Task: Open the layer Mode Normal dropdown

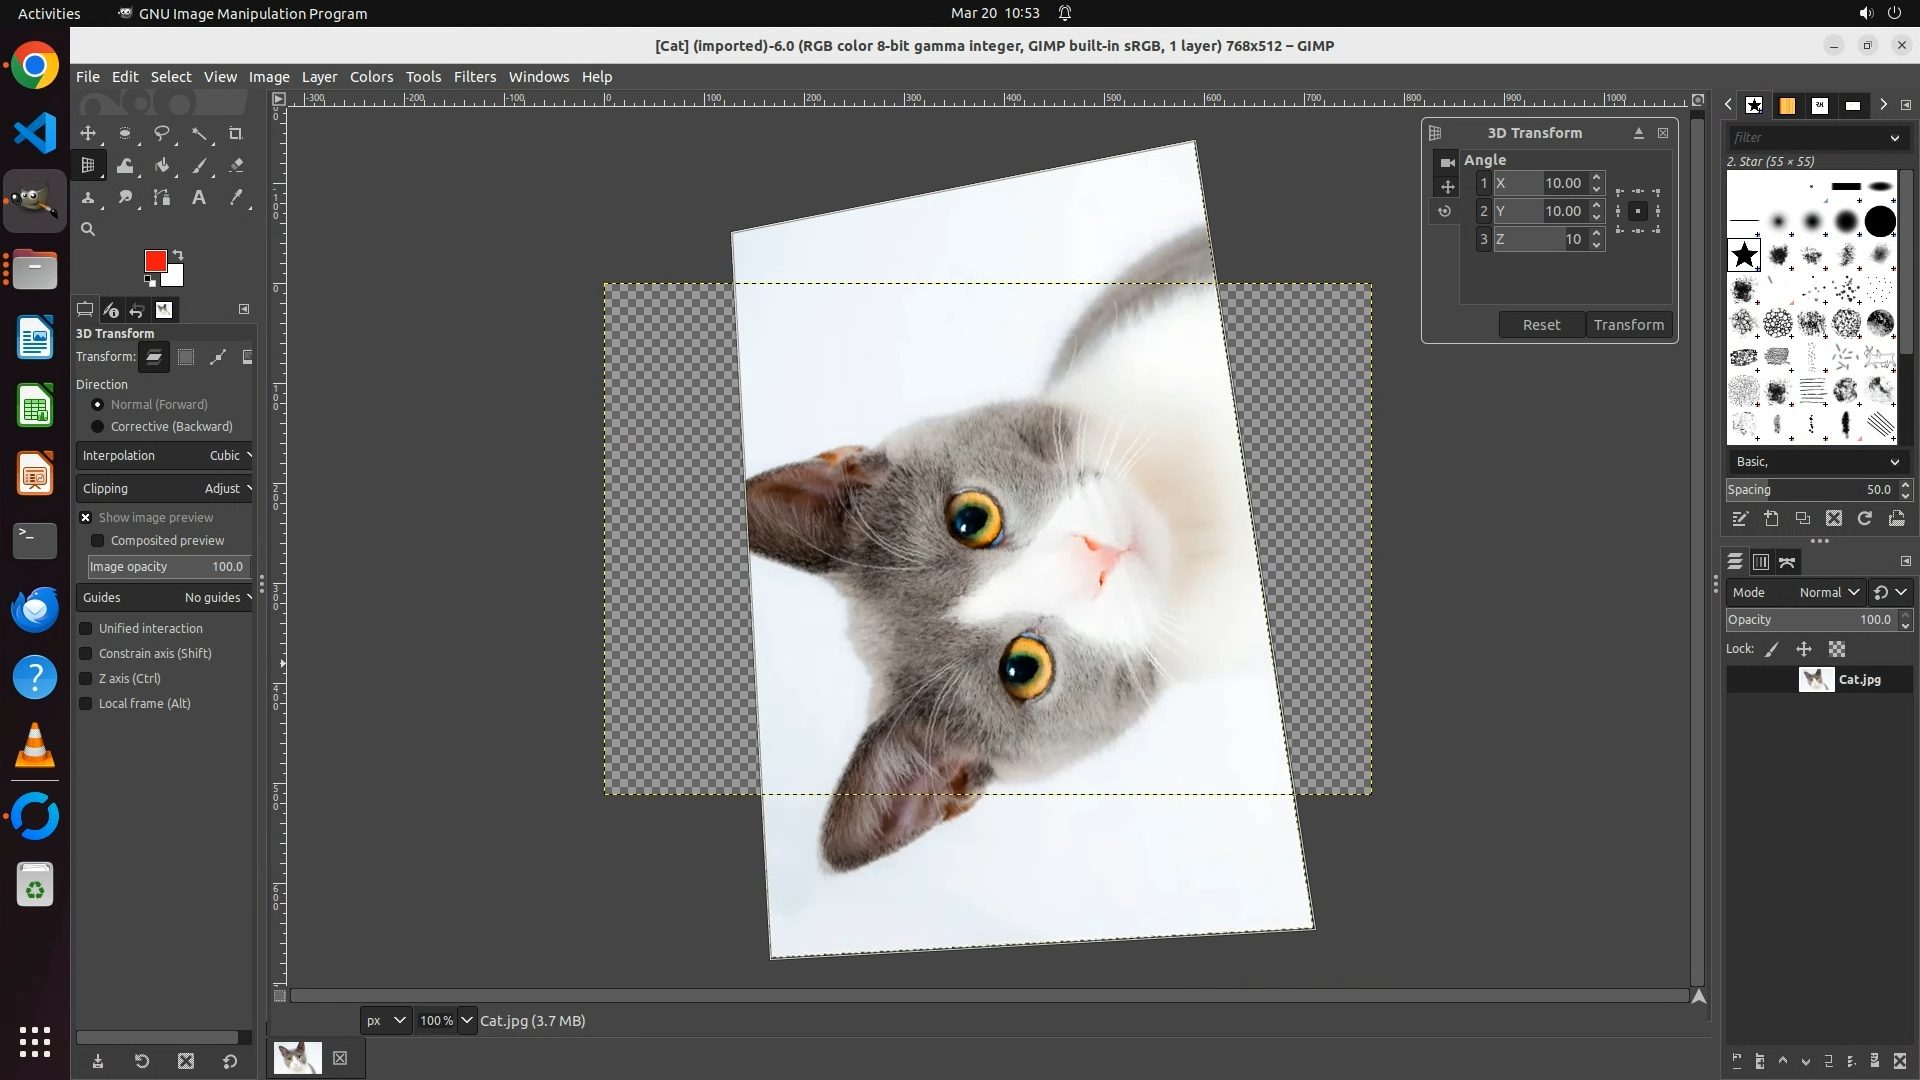Action: pos(1828,593)
